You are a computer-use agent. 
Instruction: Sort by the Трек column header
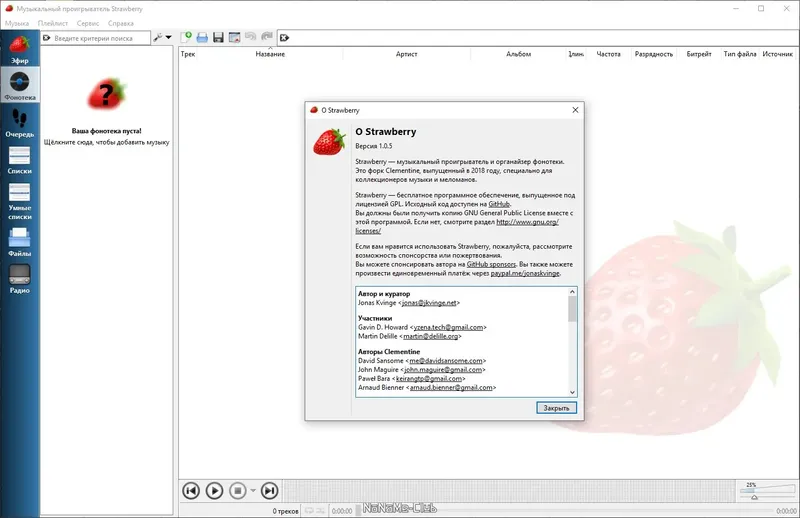click(188, 54)
